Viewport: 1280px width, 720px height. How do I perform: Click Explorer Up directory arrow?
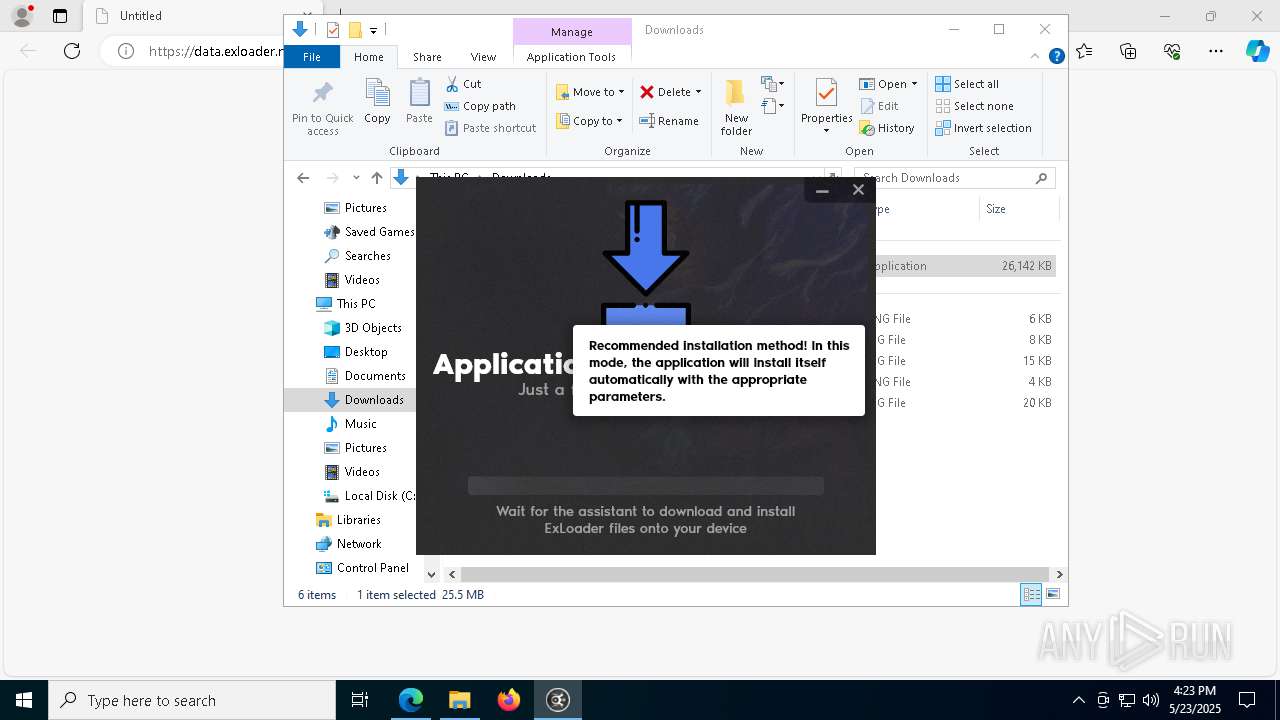pyautogui.click(x=376, y=178)
